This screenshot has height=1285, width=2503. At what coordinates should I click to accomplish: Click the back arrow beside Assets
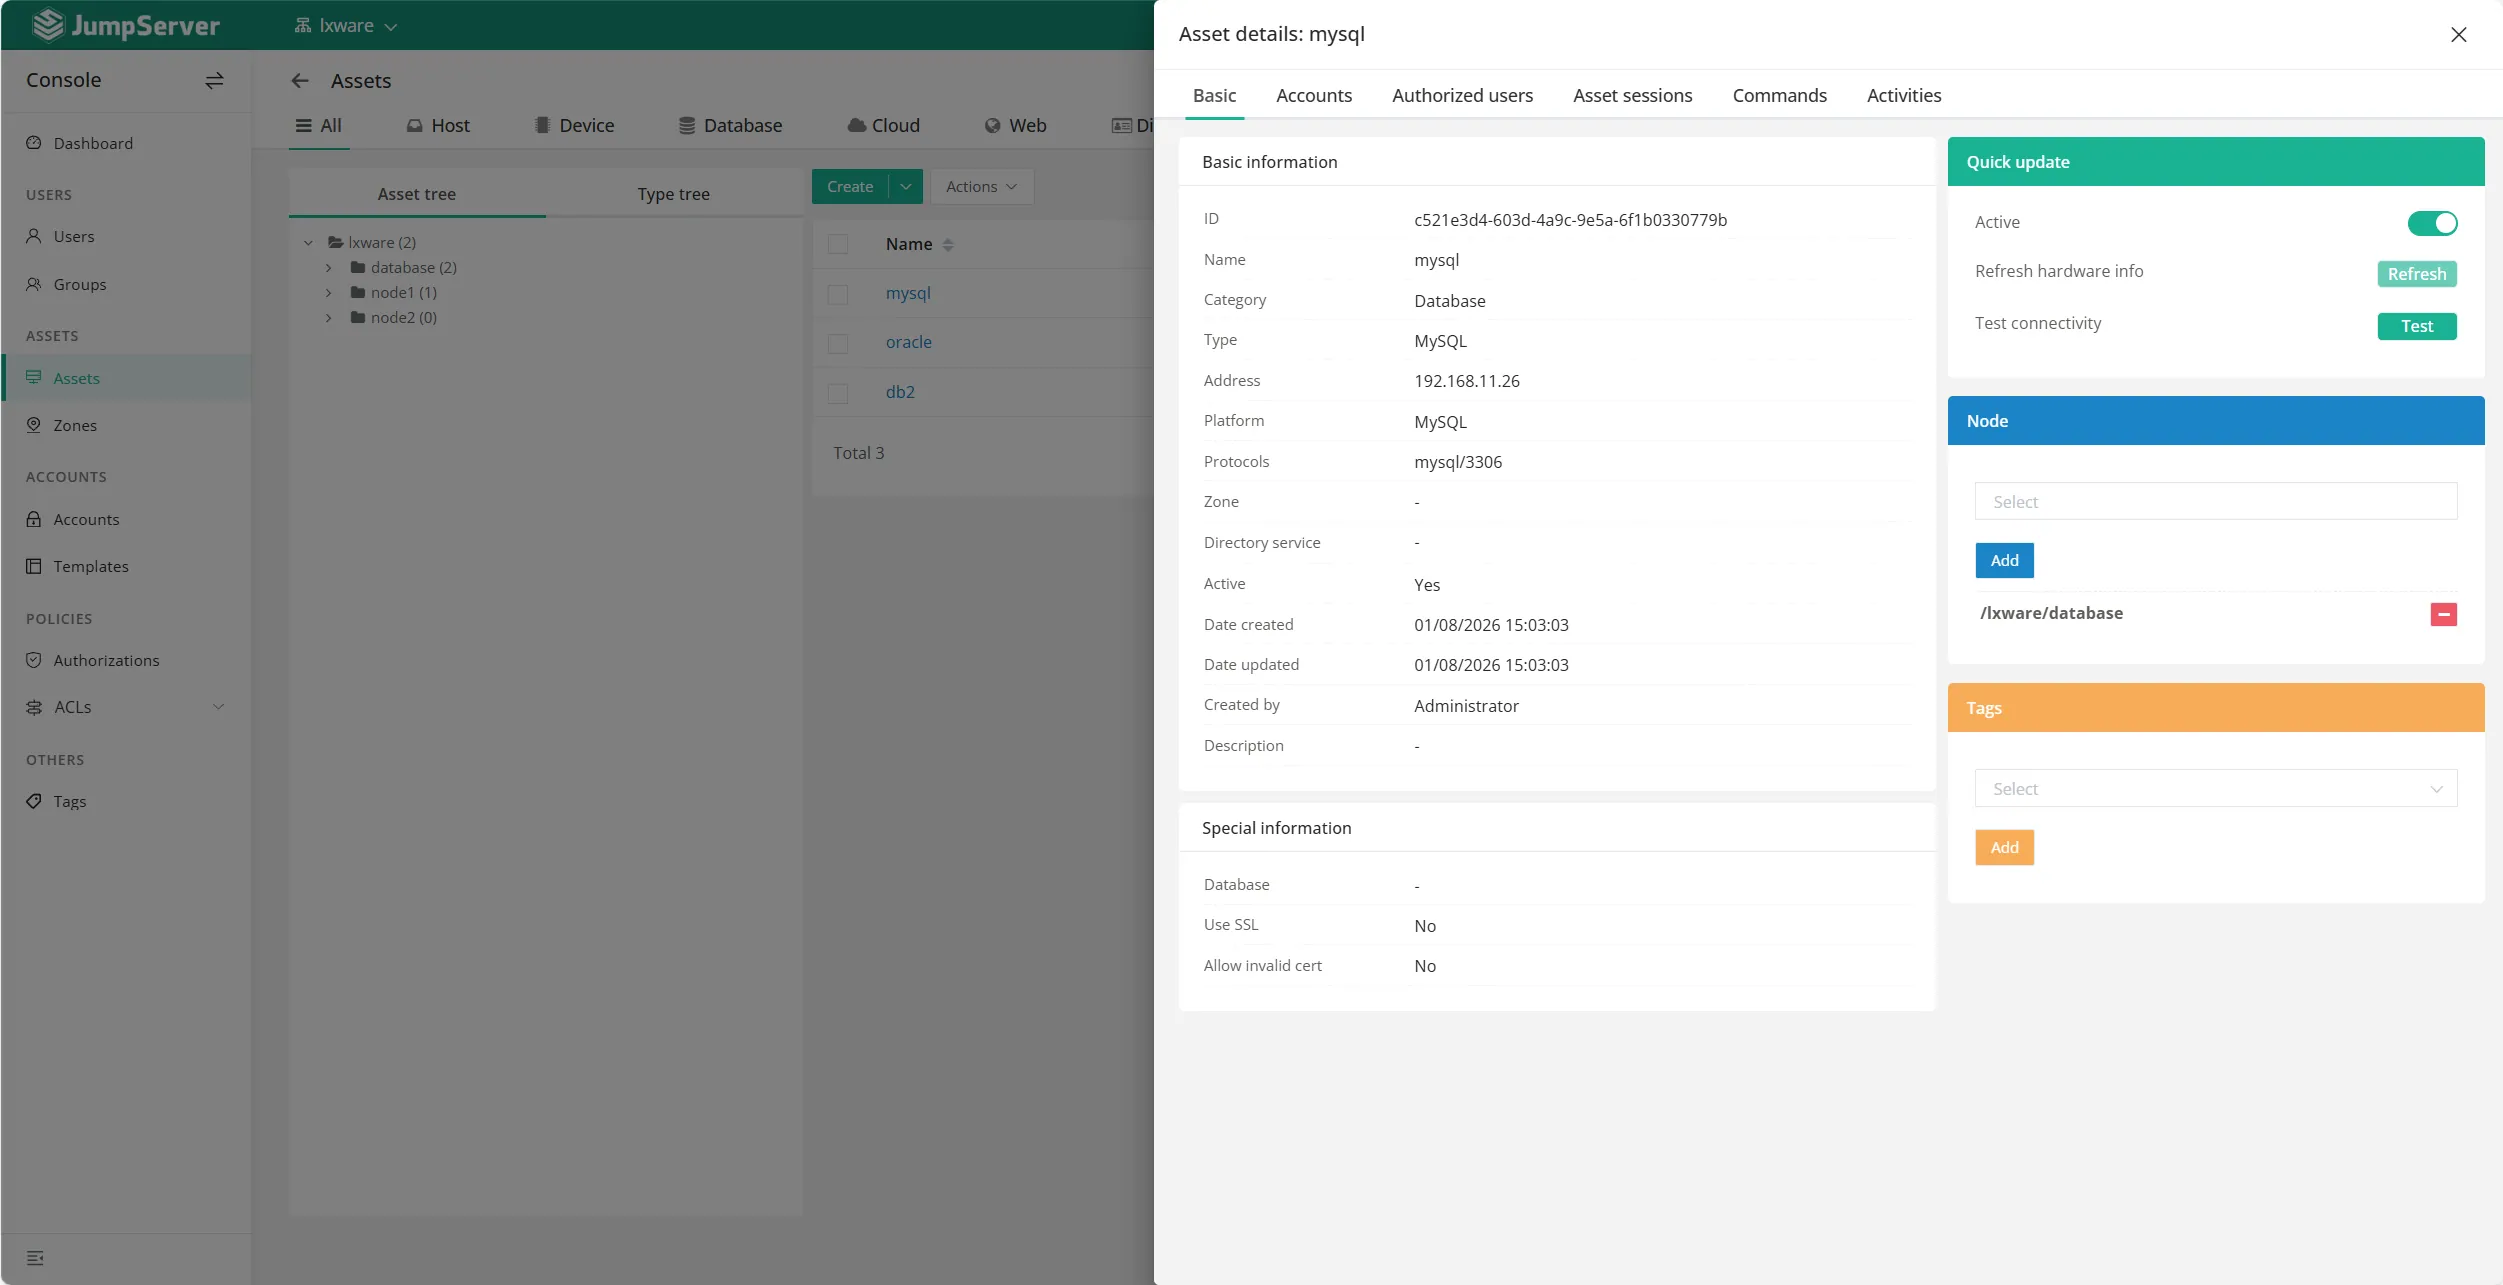click(300, 81)
